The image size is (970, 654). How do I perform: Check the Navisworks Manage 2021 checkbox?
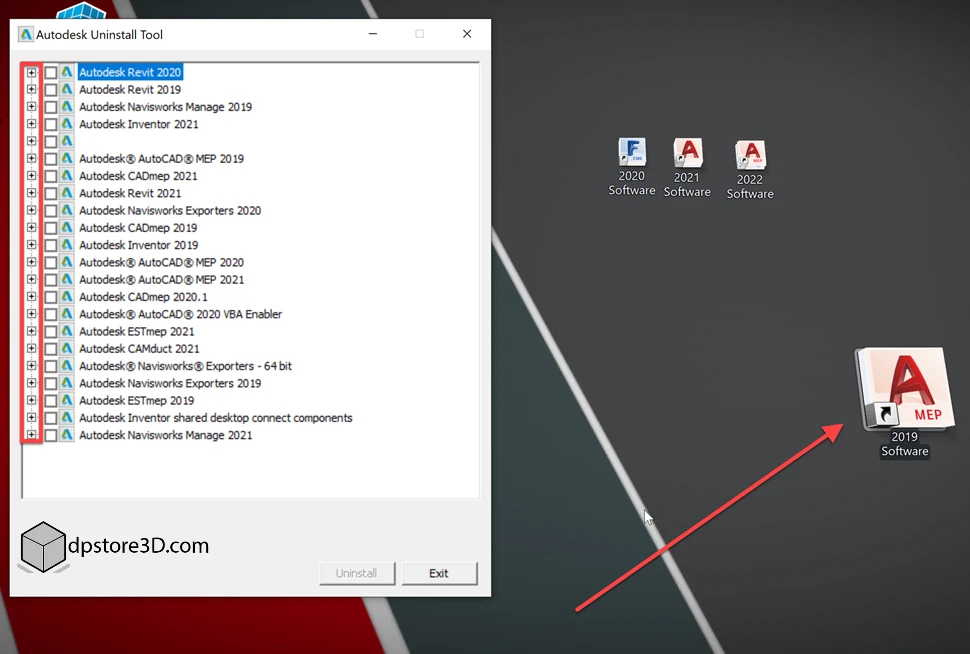click(51, 436)
